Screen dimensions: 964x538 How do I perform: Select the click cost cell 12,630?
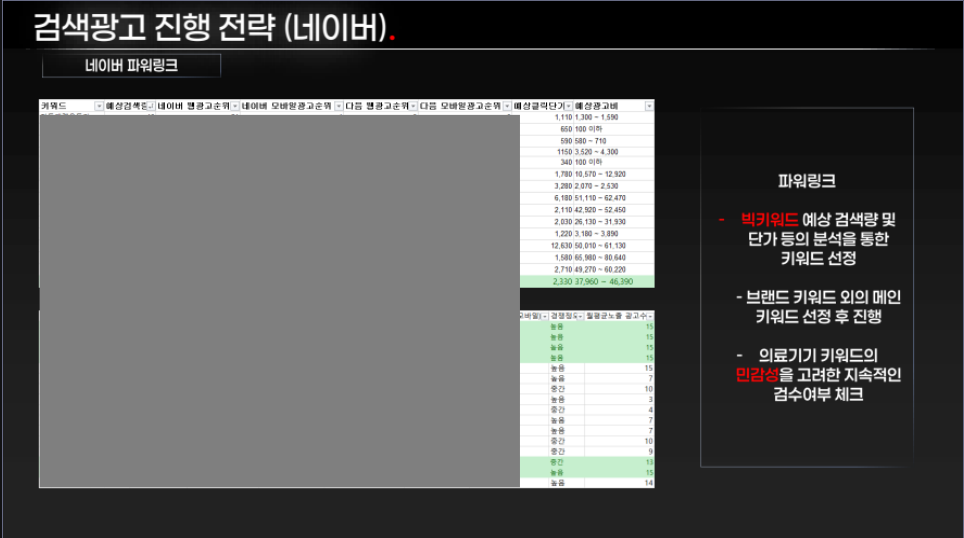[x=561, y=246]
